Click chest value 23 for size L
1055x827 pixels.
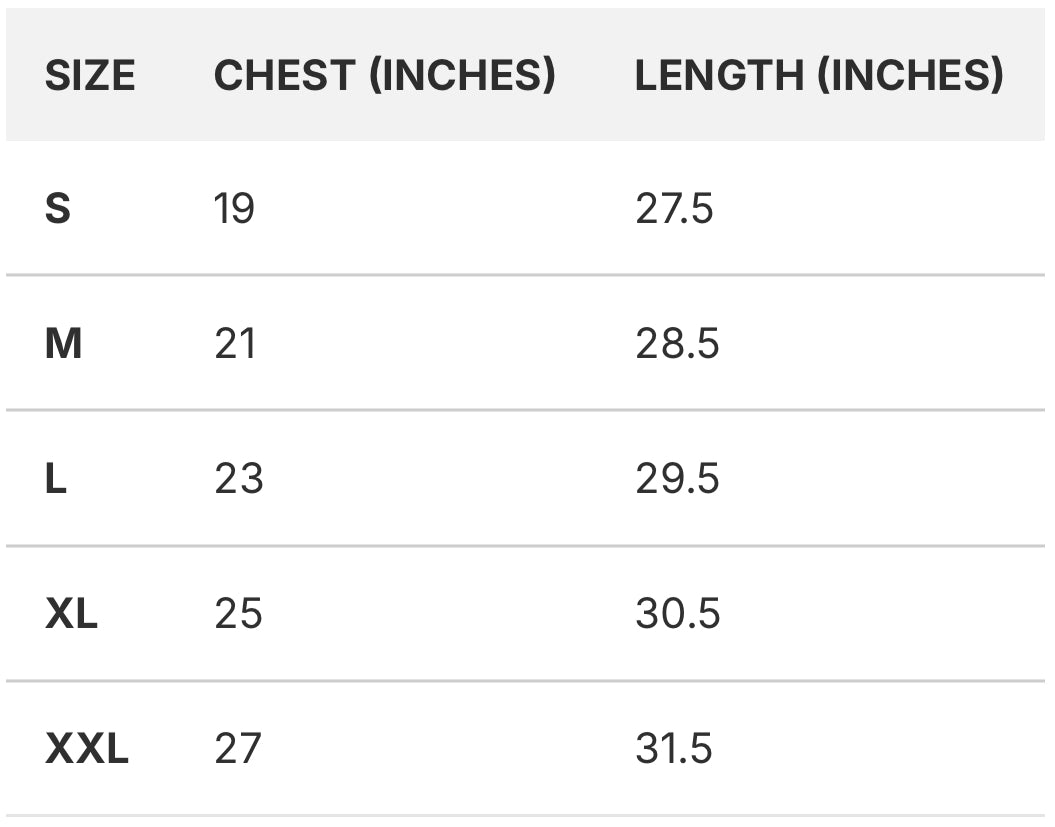[238, 479]
